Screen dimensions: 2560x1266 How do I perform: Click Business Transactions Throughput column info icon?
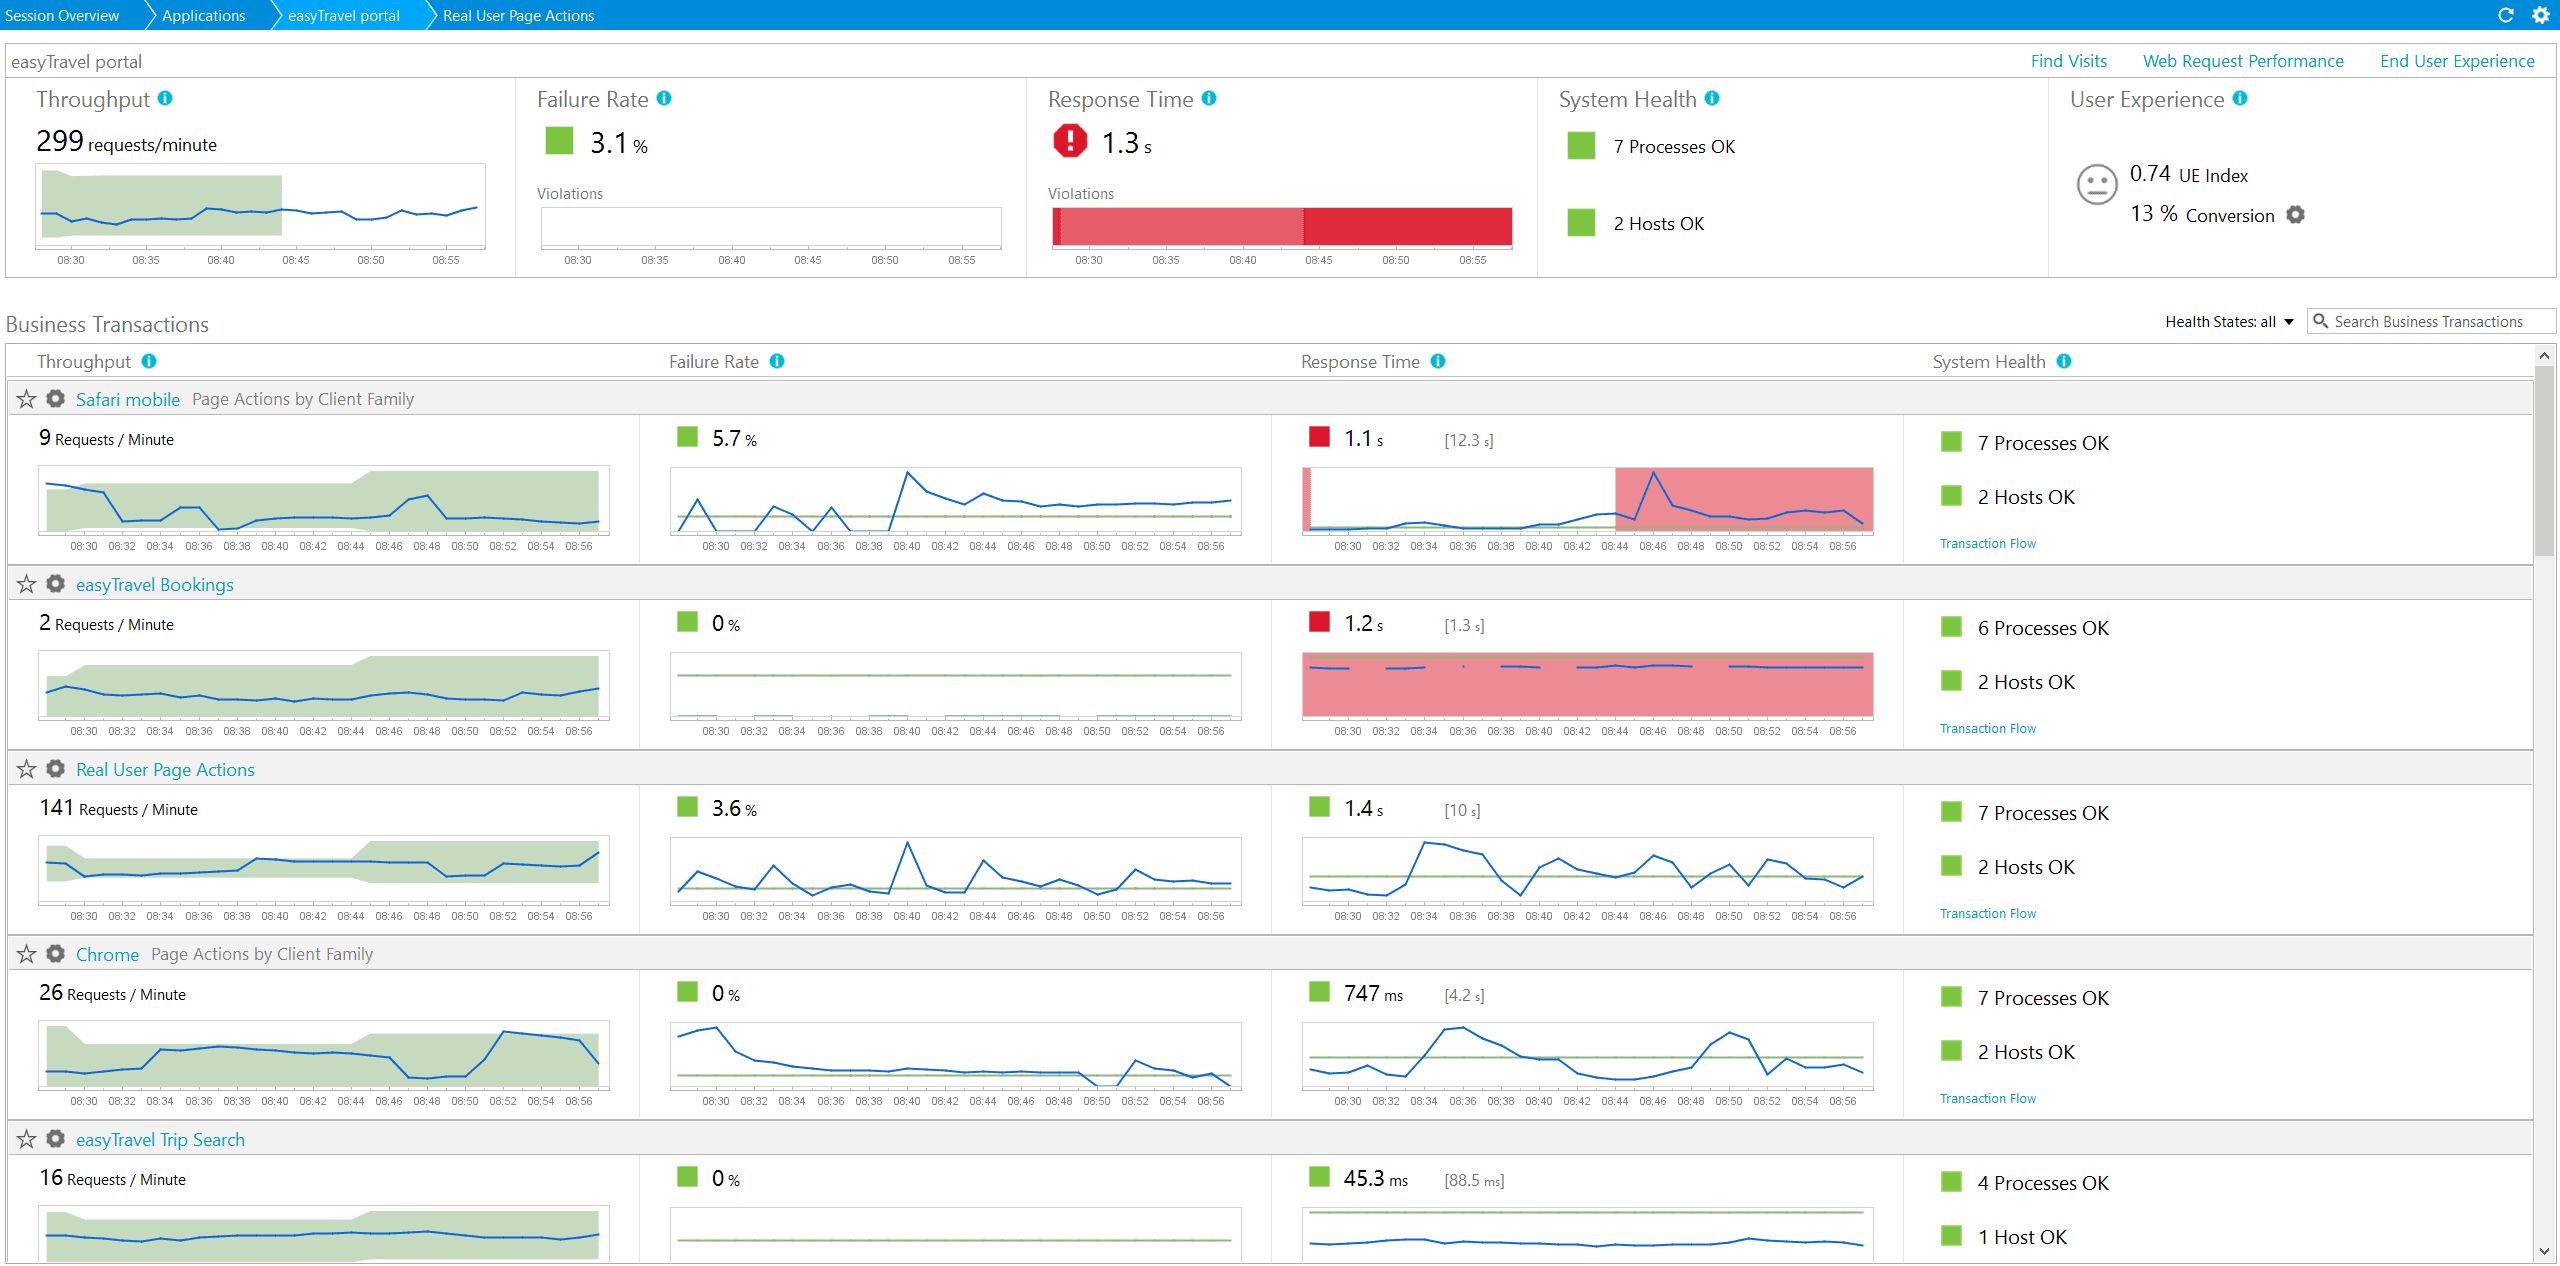[149, 361]
